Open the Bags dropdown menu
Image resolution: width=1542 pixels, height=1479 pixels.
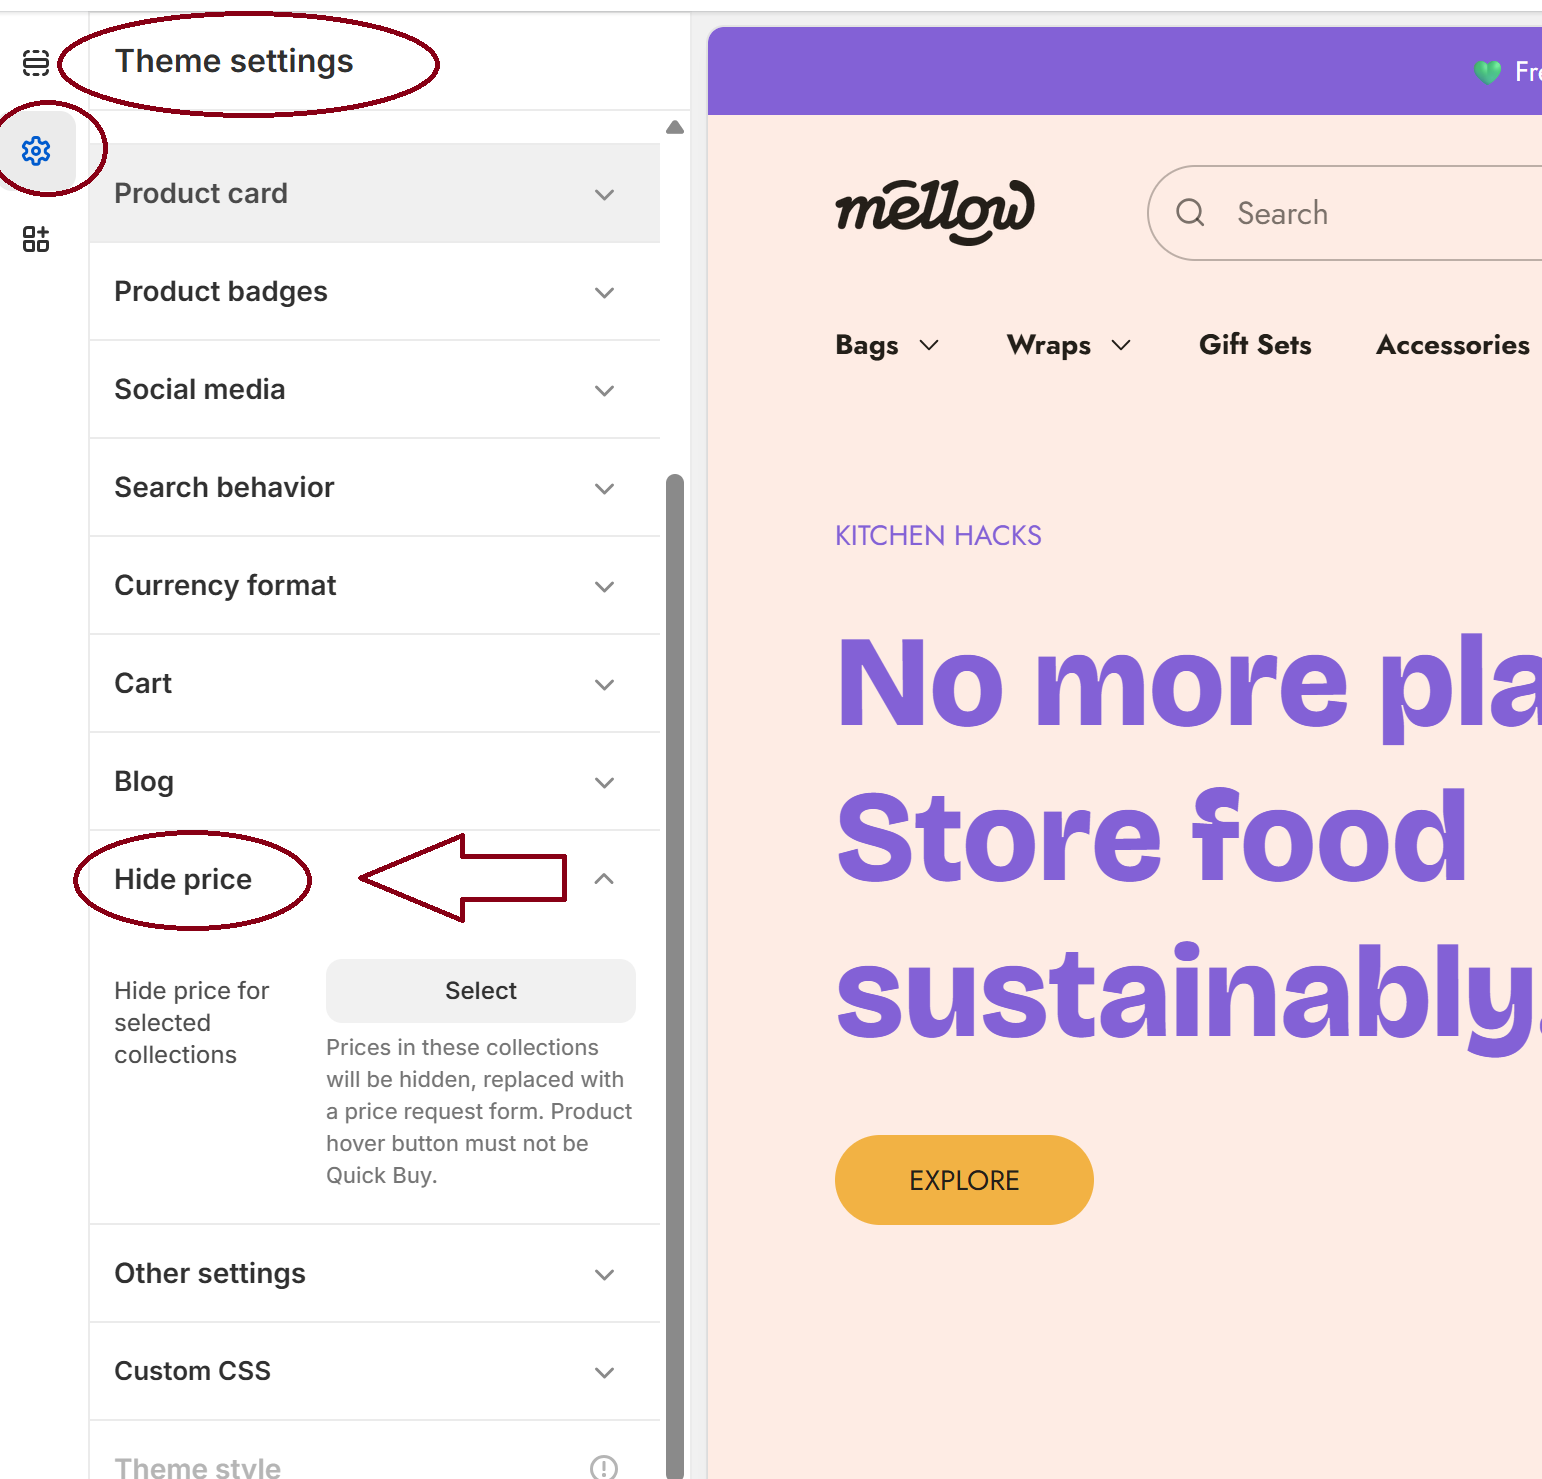coord(887,345)
